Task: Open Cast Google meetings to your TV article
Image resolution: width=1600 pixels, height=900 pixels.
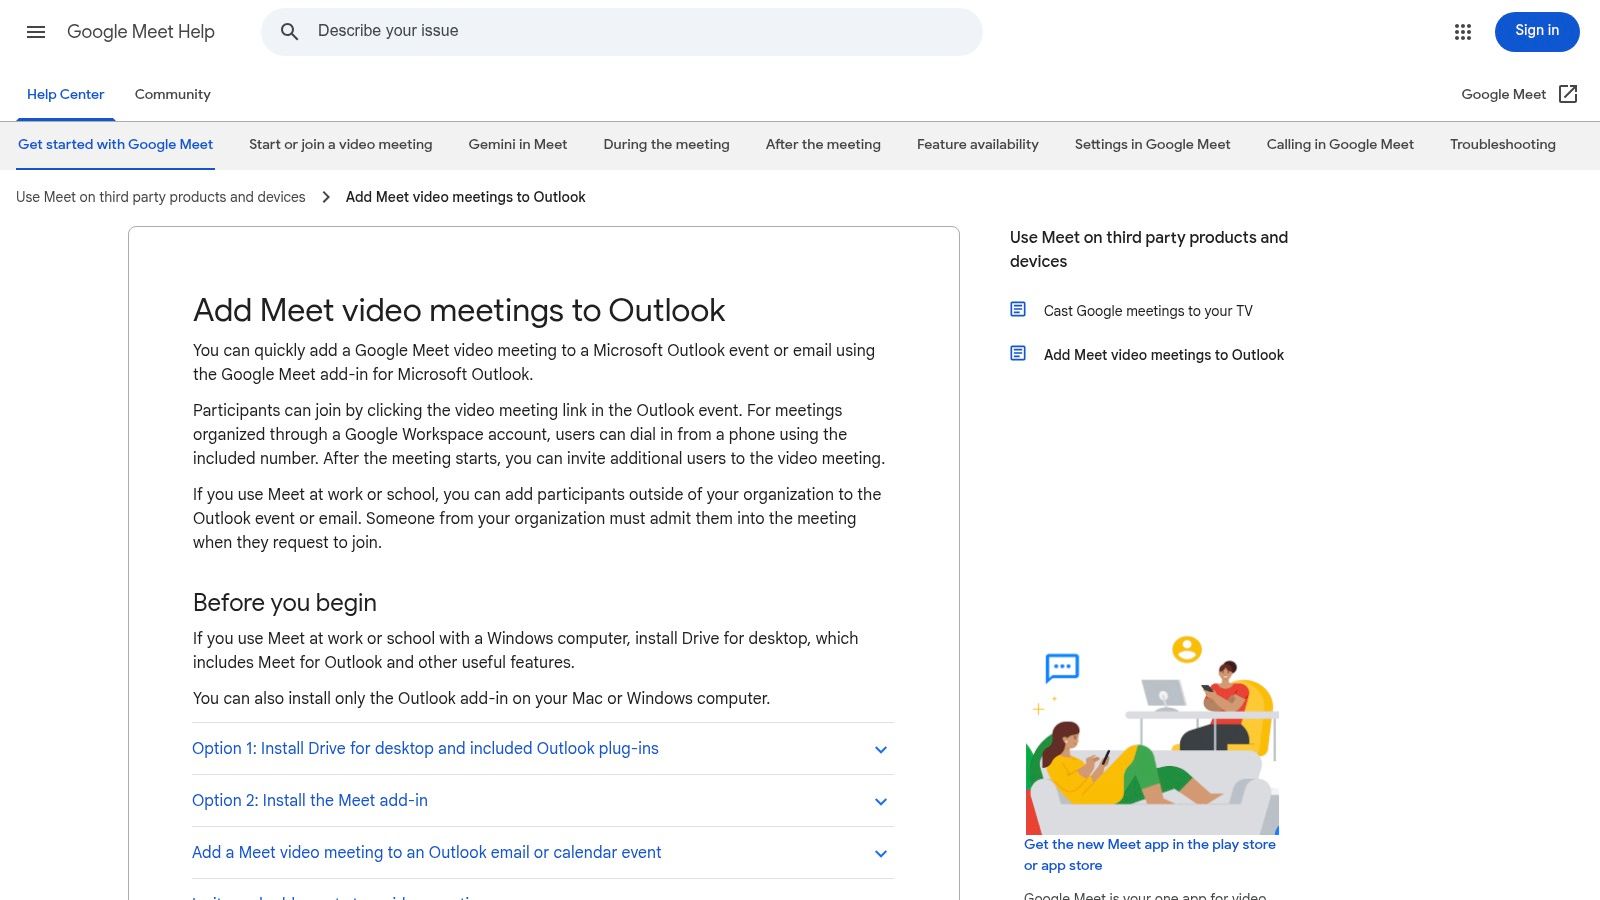Action: tap(1148, 311)
